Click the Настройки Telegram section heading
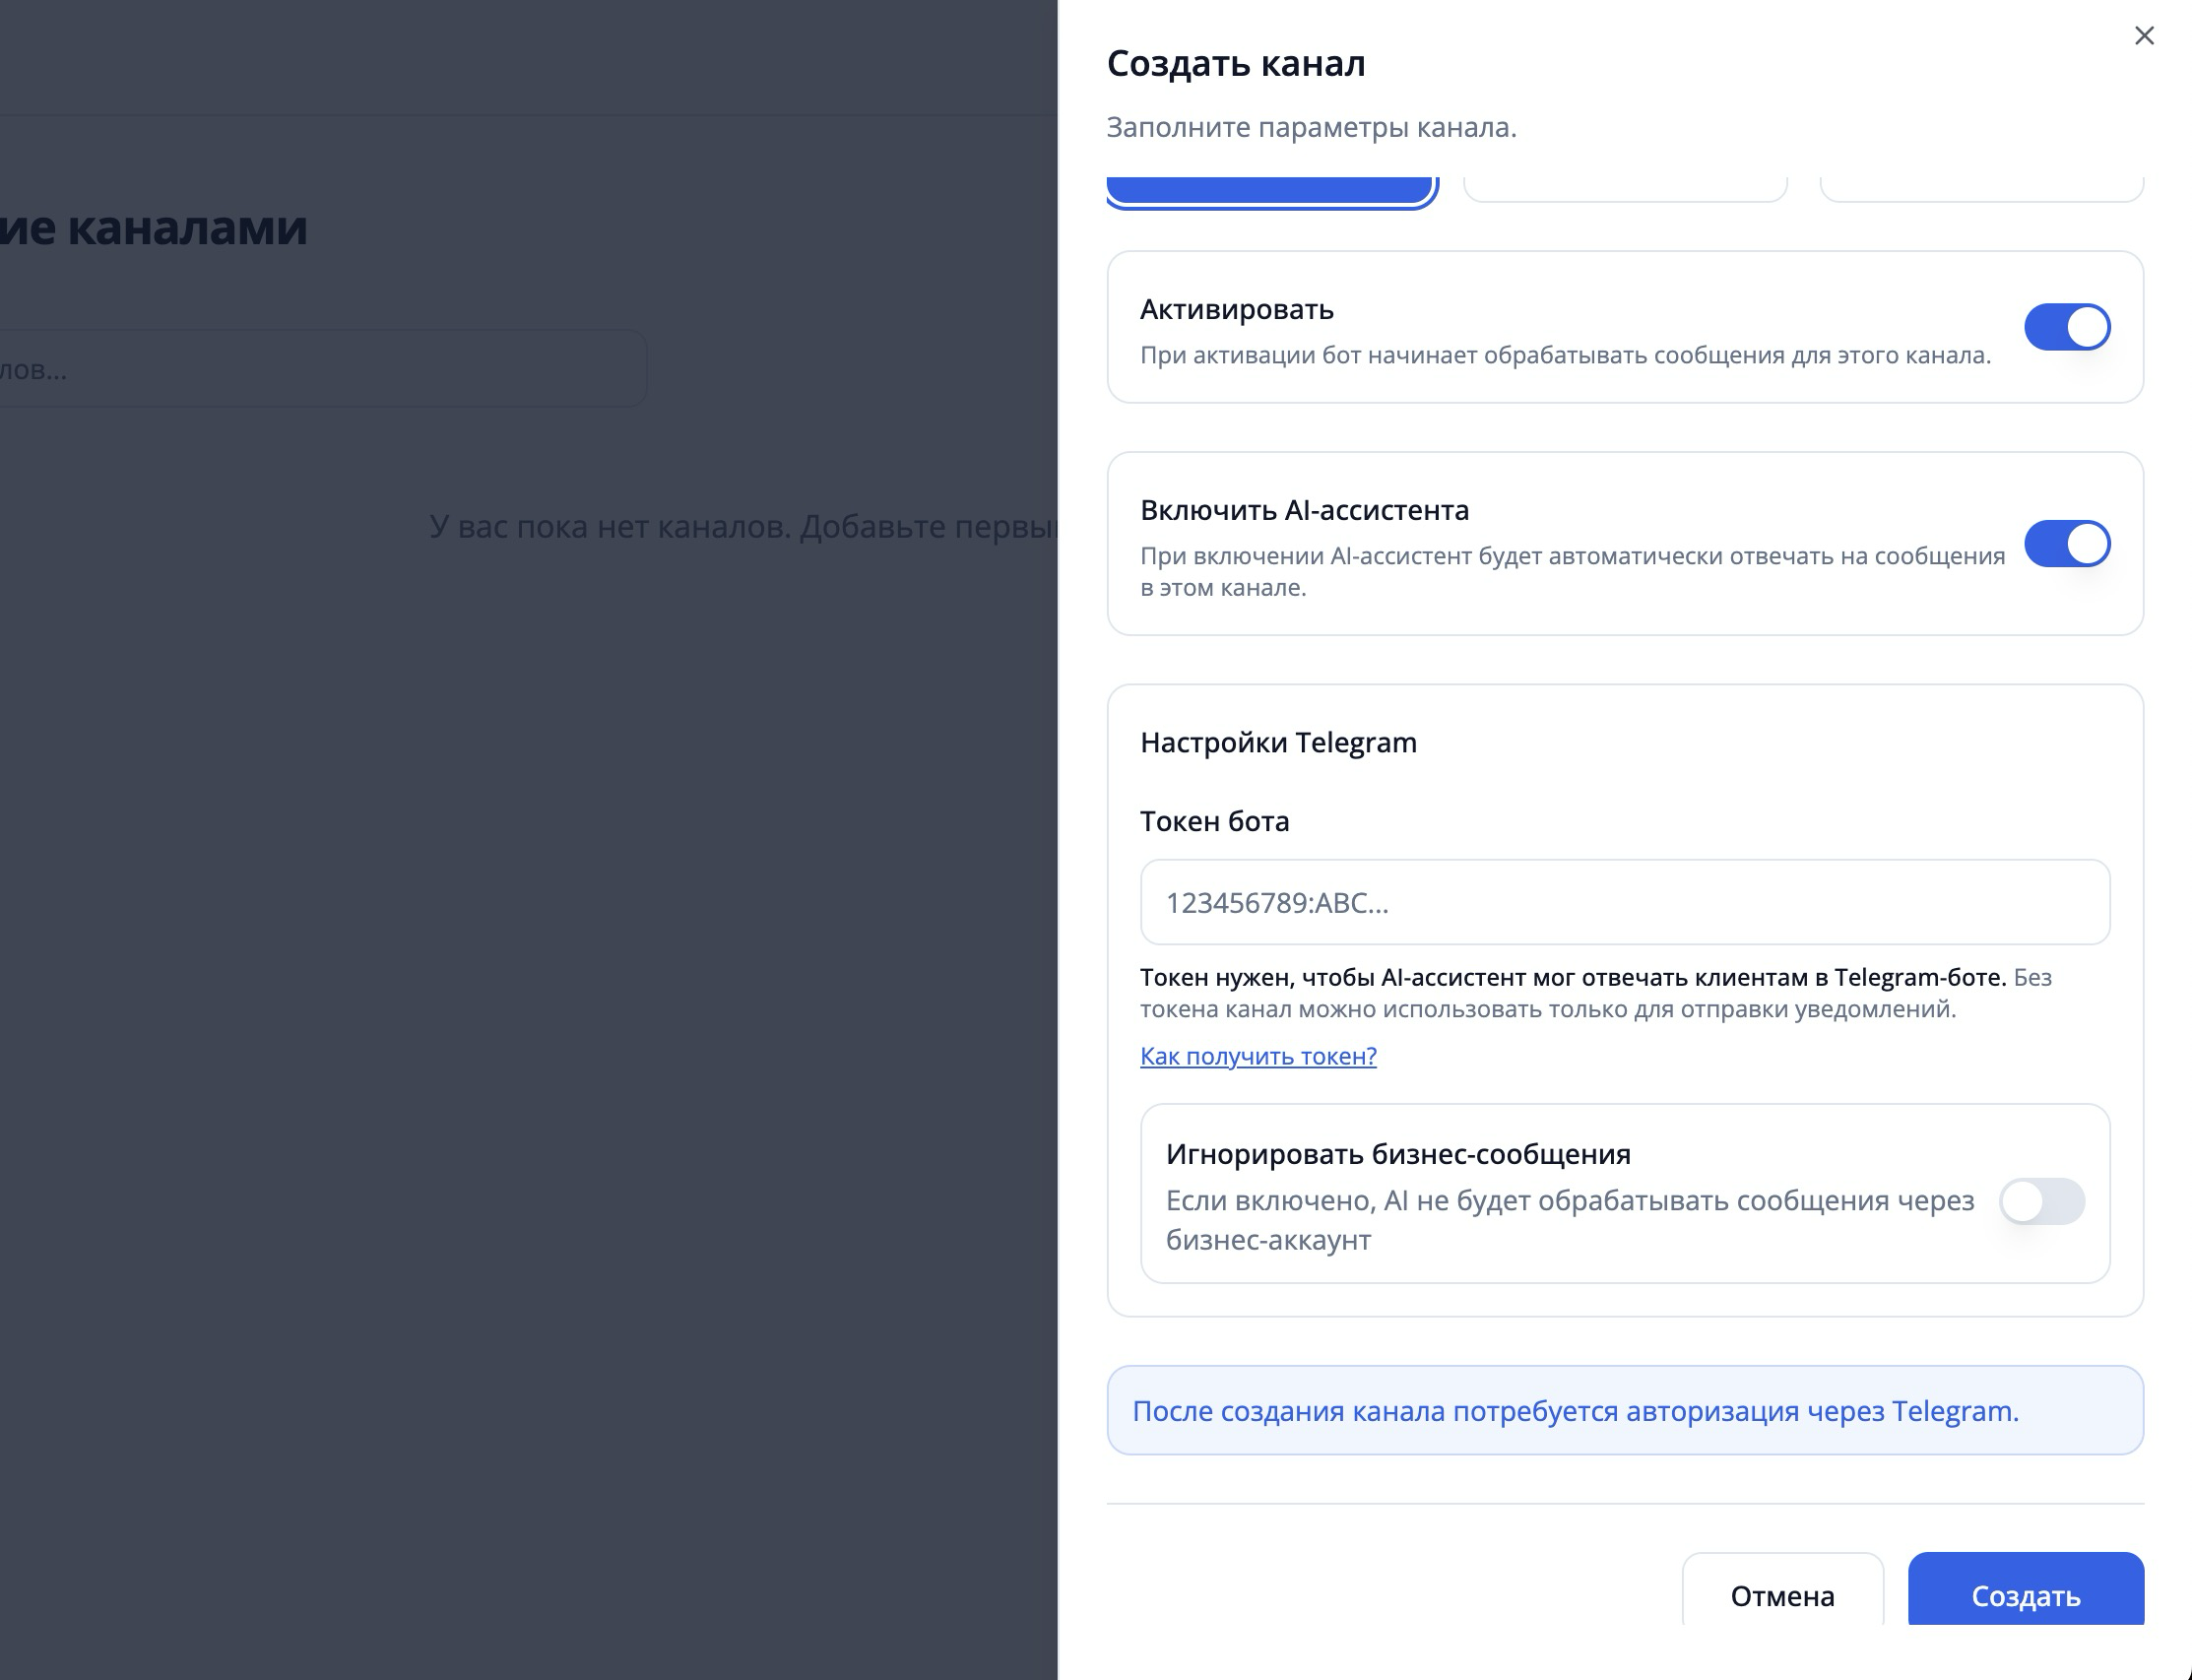2192x1680 pixels. [x=1277, y=742]
